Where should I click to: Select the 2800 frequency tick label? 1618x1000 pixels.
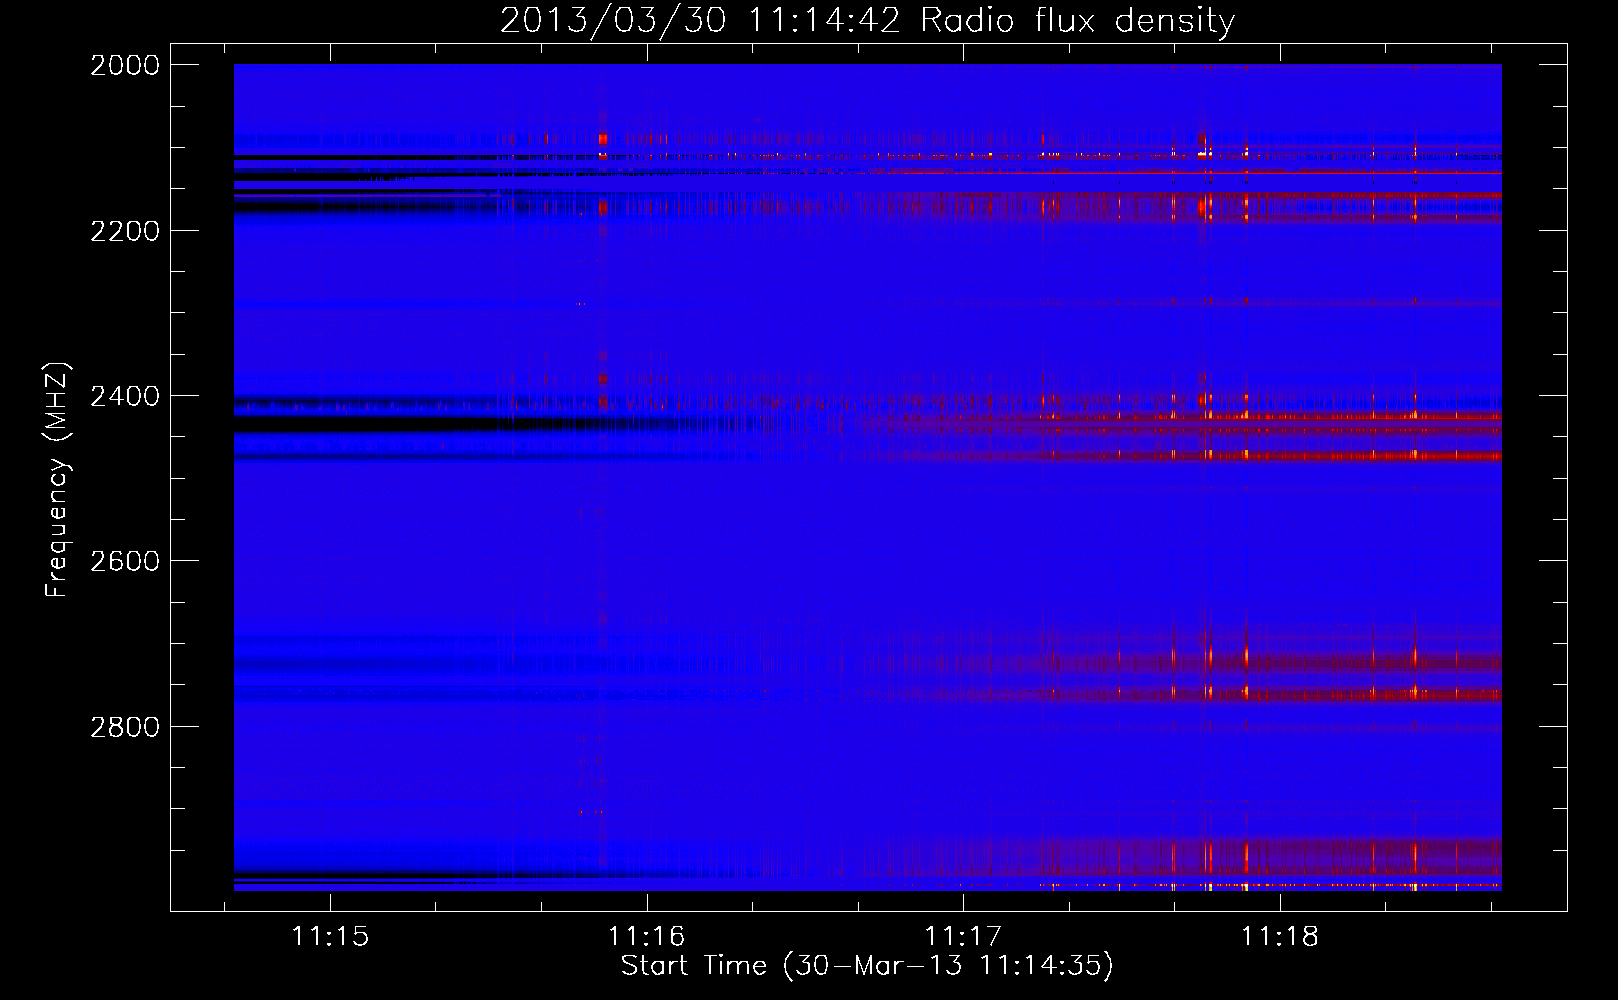(125, 726)
